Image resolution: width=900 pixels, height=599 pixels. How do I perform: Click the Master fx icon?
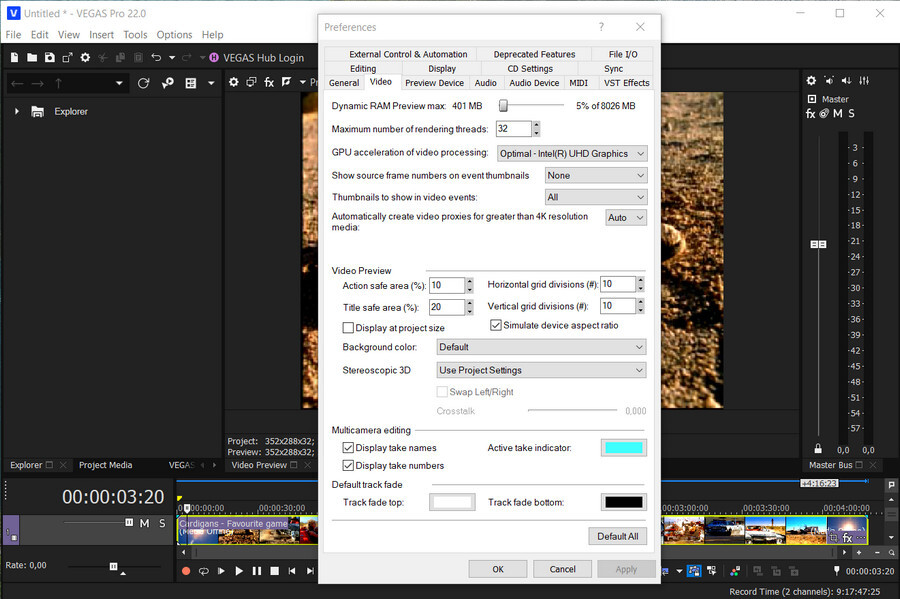click(810, 114)
